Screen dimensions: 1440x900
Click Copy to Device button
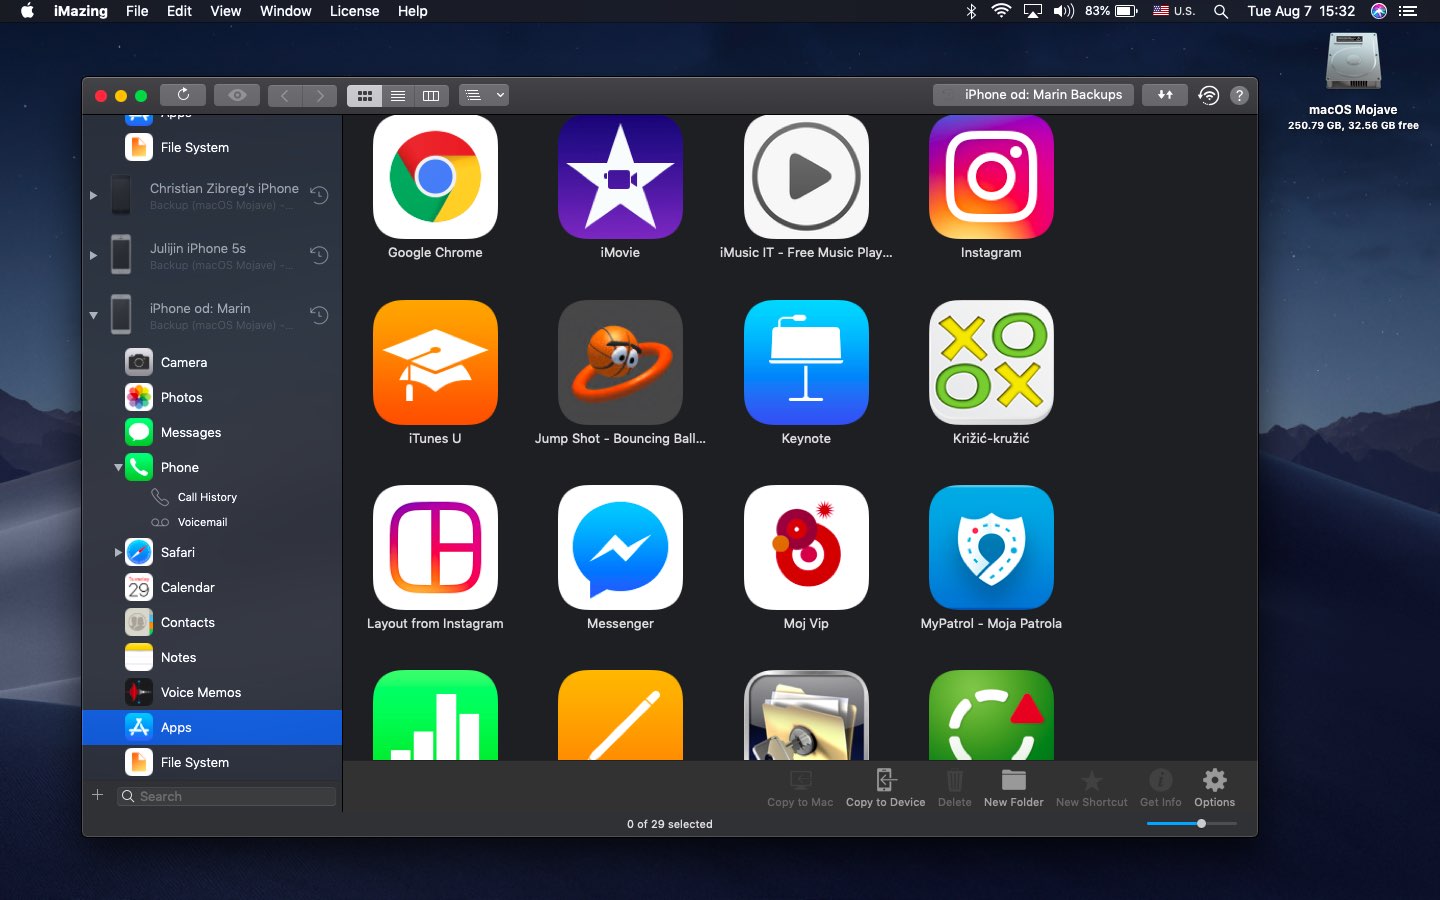click(x=885, y=787)
